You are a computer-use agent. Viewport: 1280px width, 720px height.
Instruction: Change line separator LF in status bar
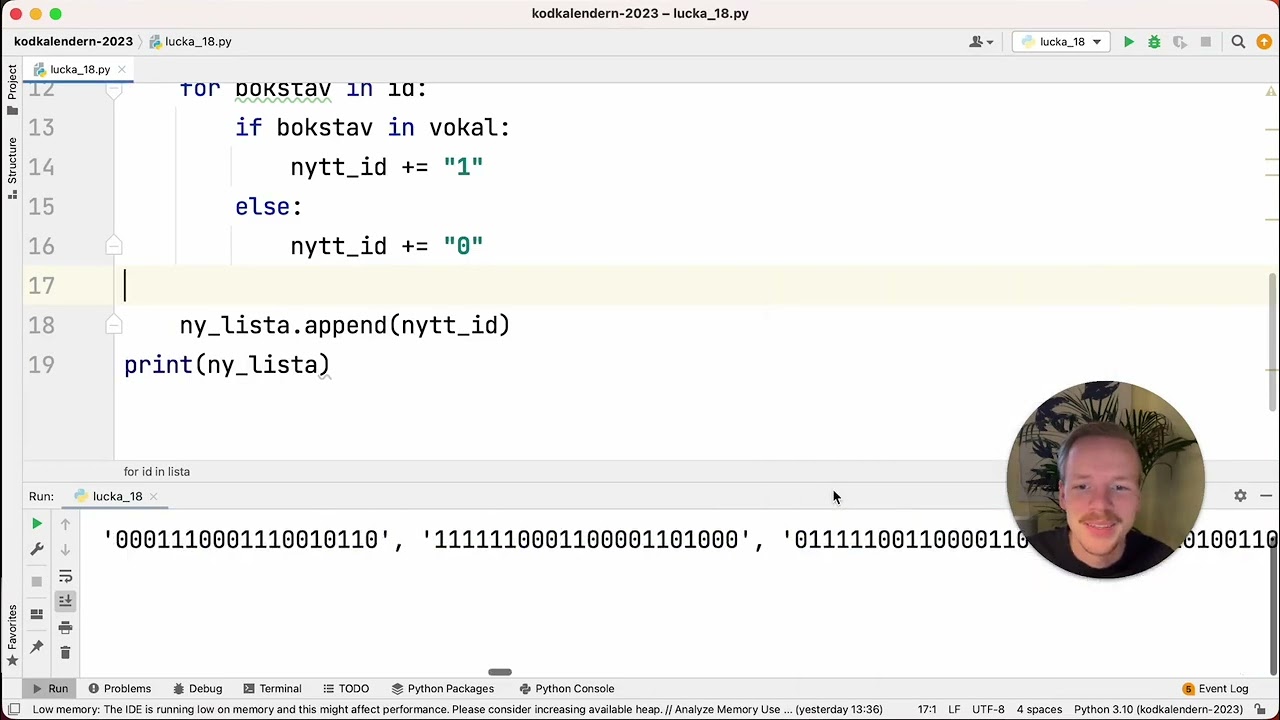(954, 709)
